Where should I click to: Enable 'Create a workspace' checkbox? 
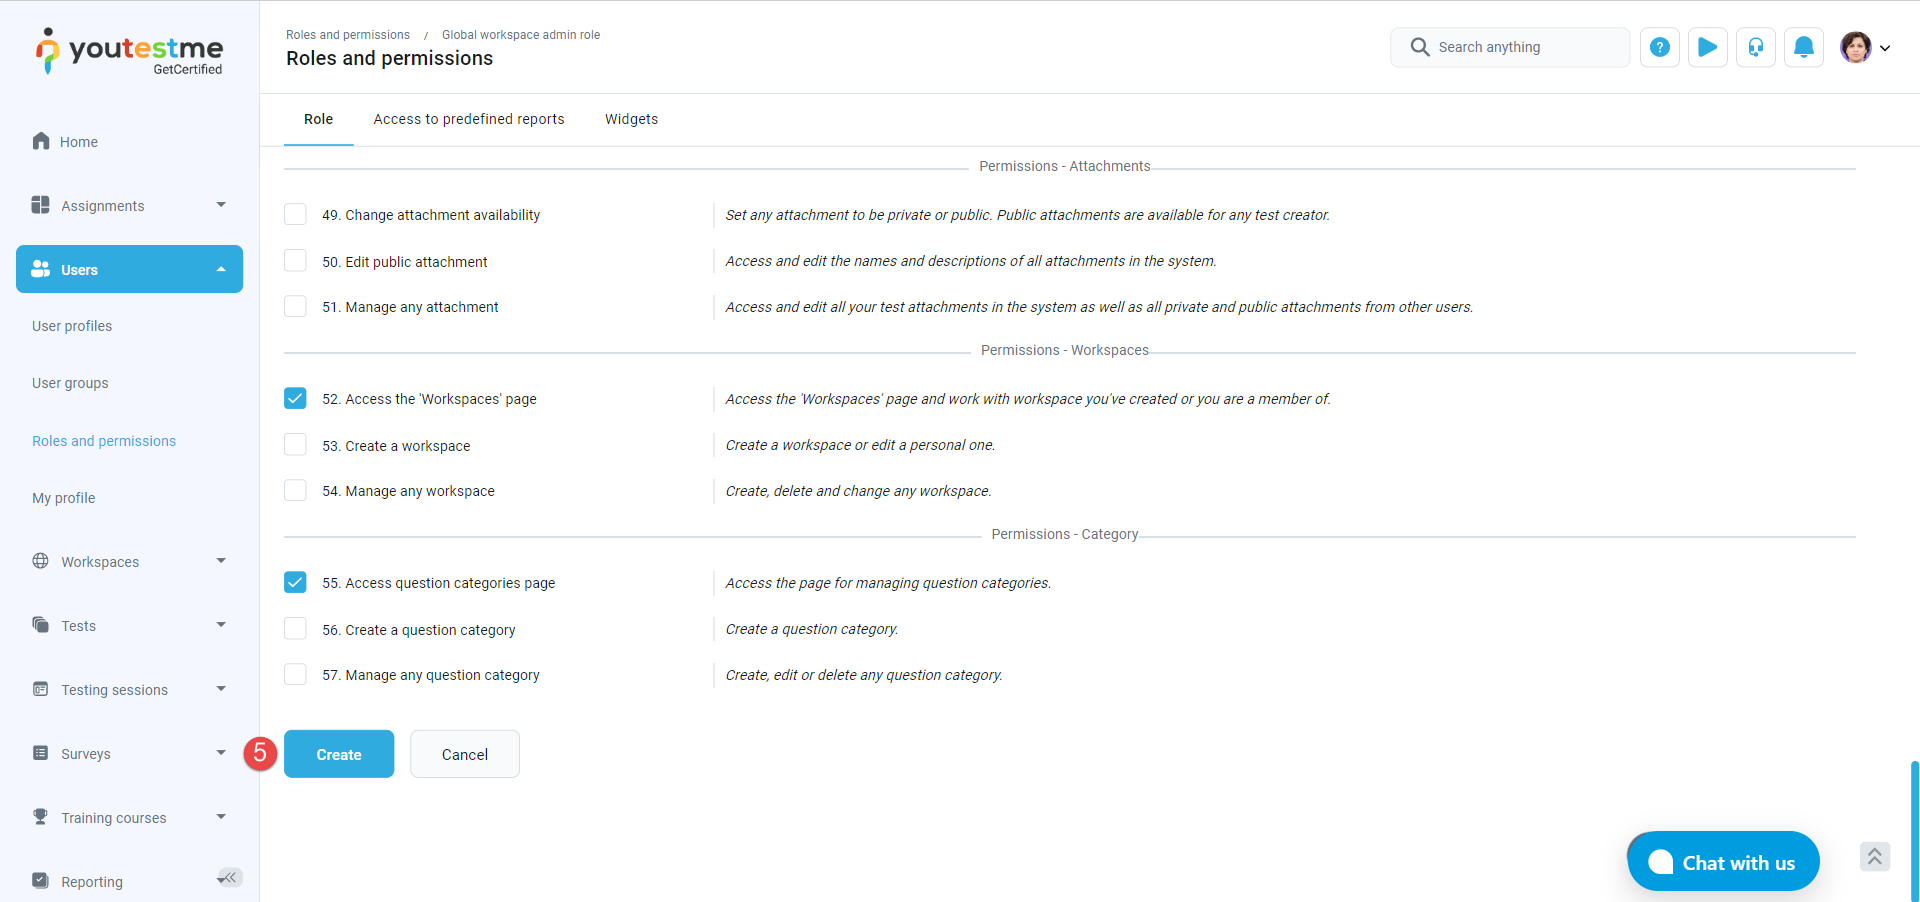pos(295,444)
